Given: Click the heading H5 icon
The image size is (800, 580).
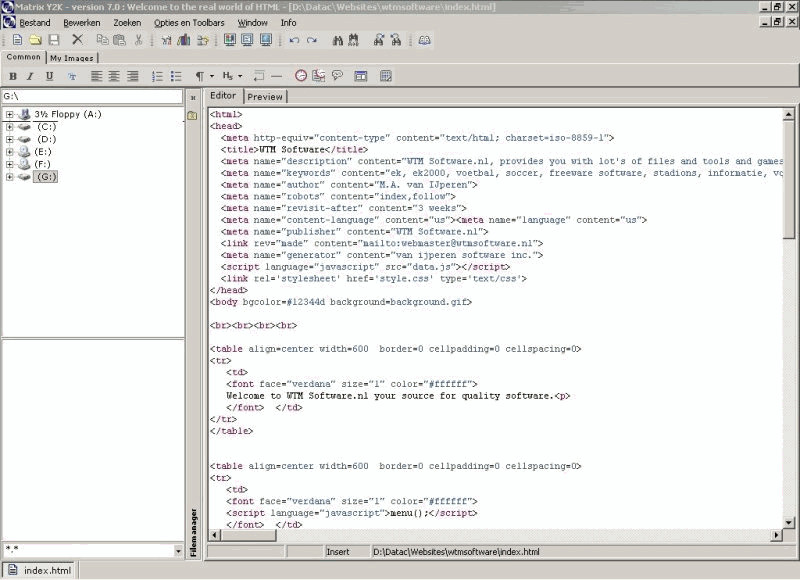Looking at the screenshot, I should 228,76.
